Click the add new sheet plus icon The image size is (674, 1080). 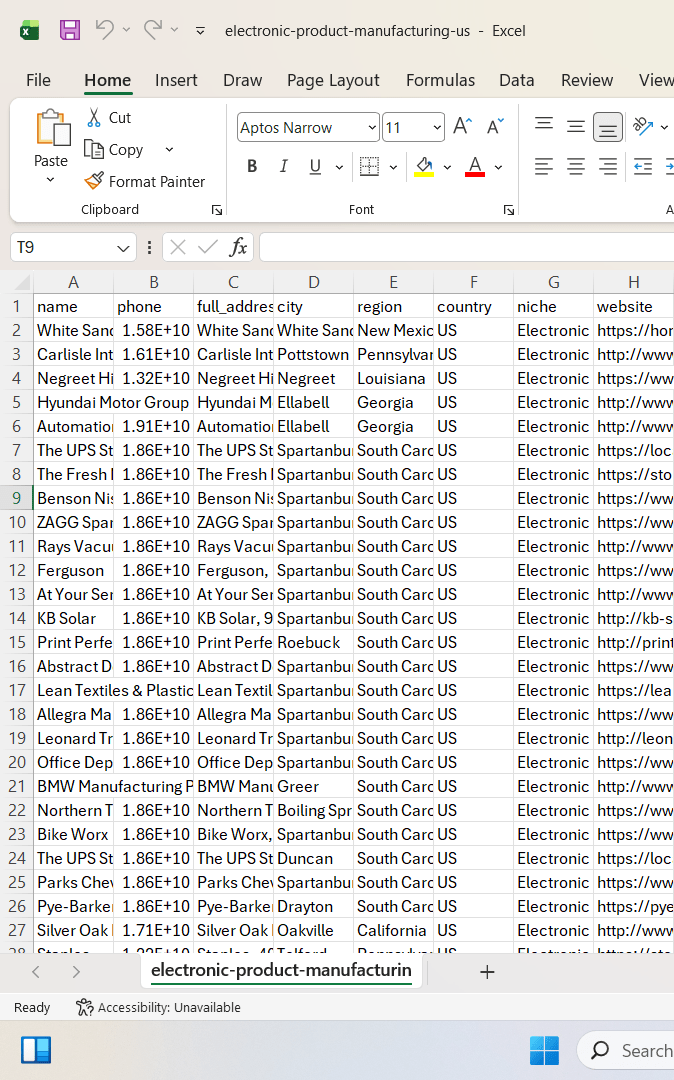point(487,972)
